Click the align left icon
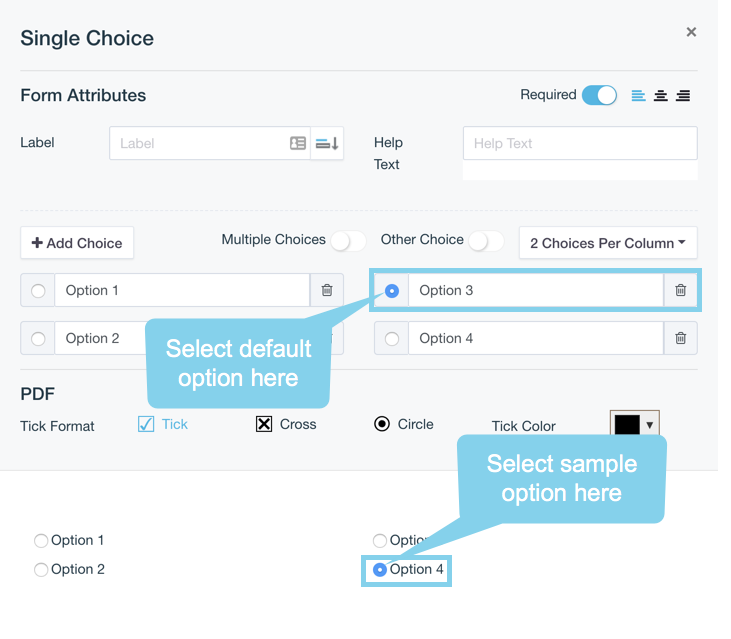731x639 pixels. (638, 96)
